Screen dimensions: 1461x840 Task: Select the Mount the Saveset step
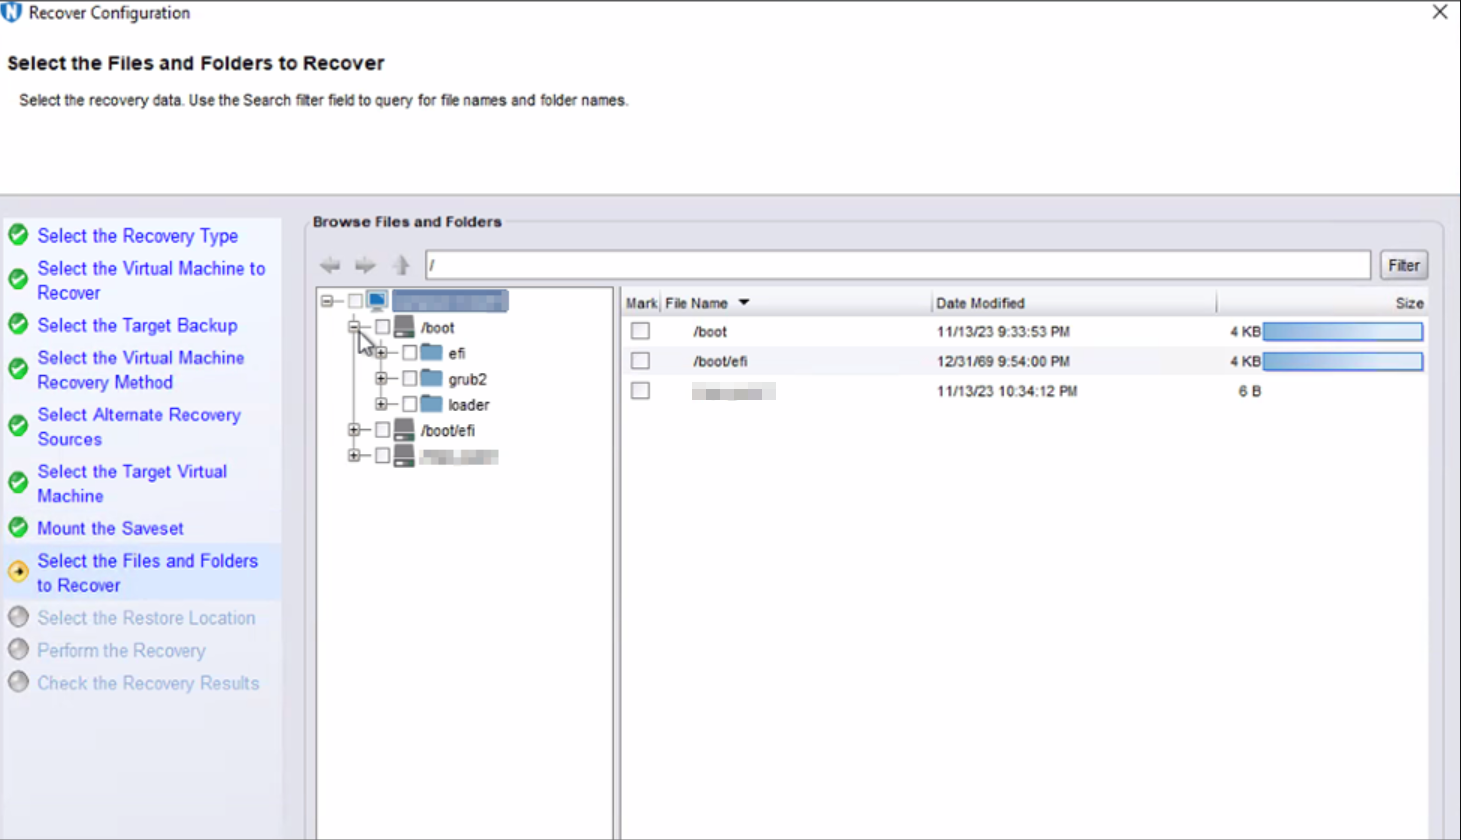pyautogui.click(x=110, y=528)
